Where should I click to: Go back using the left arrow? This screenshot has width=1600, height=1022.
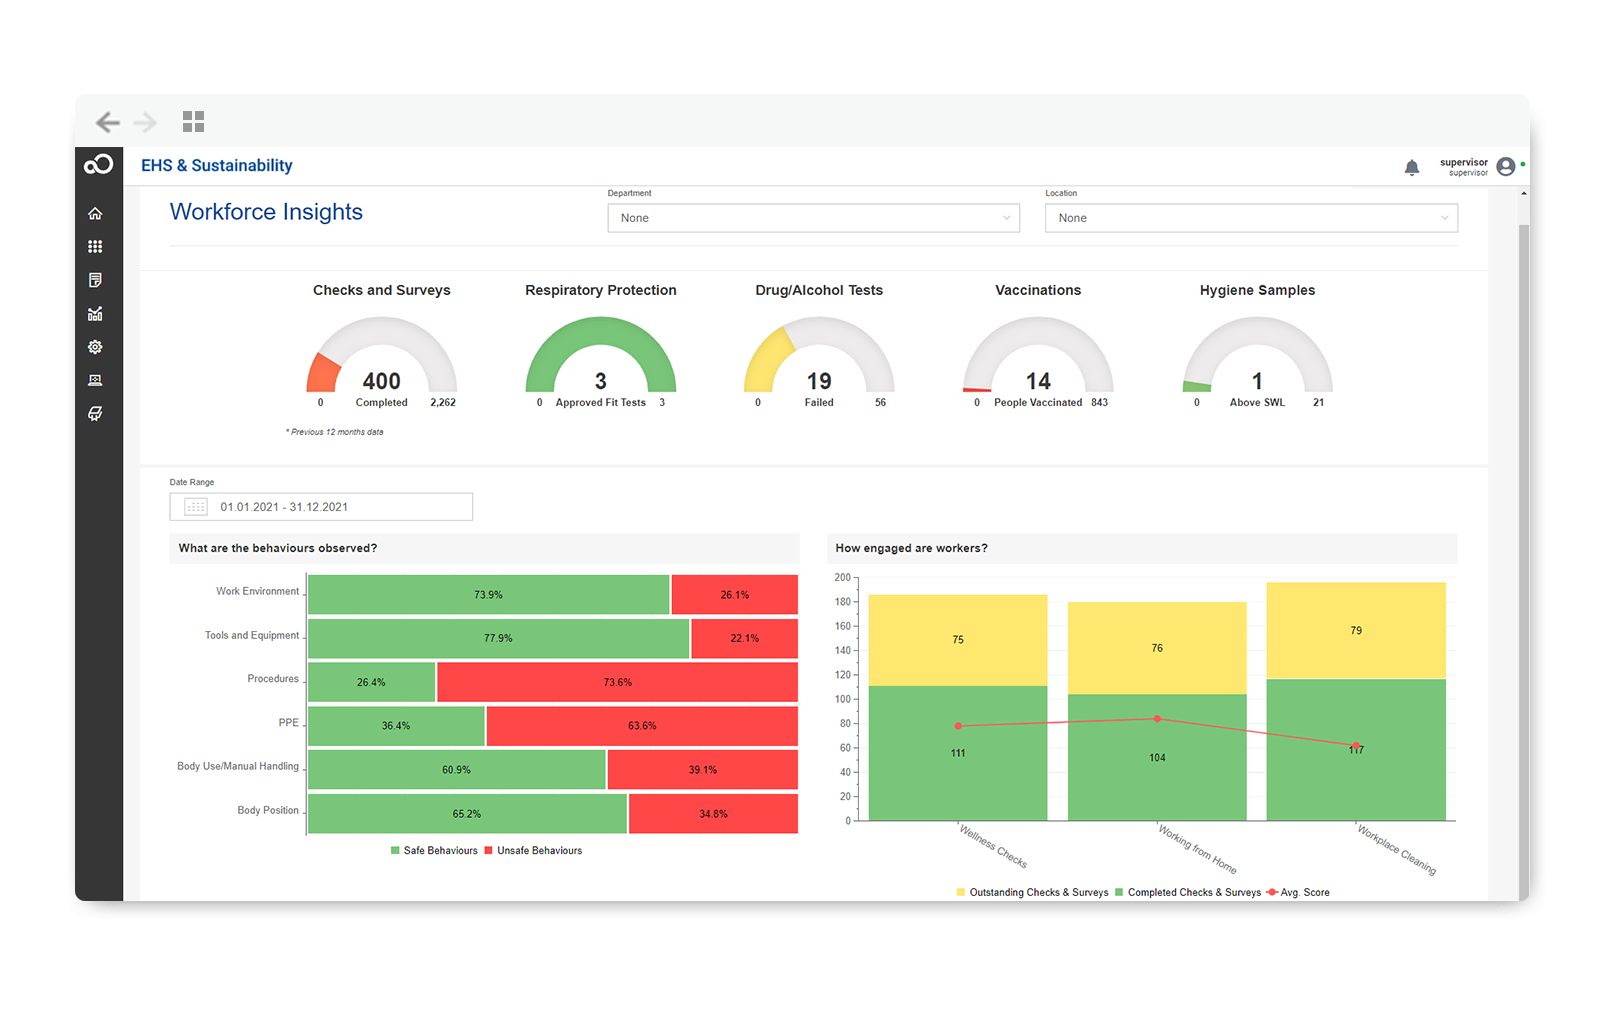[107, 122]
